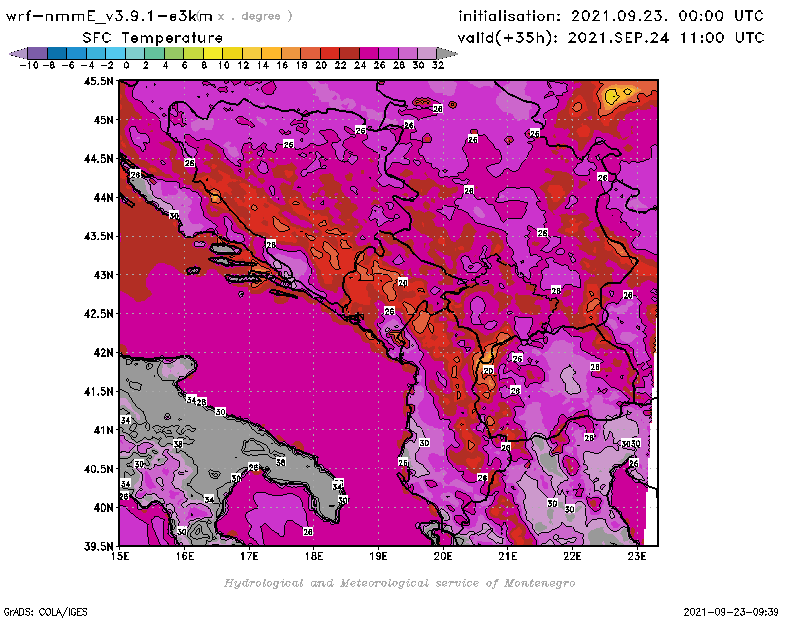The height and width of the screenshot is (618, 800).
Task: Click the yellow cool spot in top-right corner
Action: 612,96
